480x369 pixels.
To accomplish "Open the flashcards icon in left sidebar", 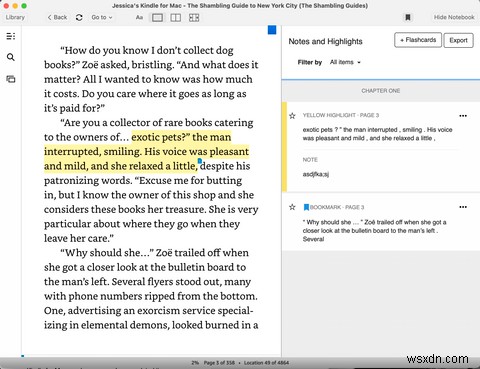I will [x=11, y=79].
